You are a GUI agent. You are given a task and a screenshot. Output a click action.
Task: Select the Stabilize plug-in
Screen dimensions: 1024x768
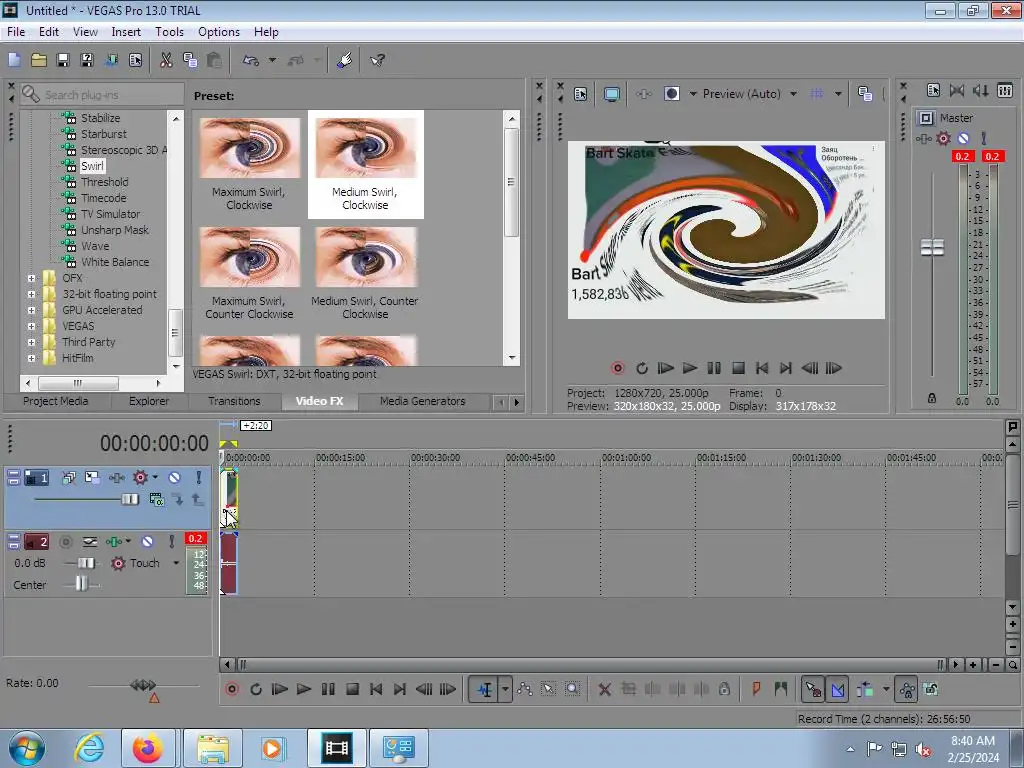click(100, 118)
